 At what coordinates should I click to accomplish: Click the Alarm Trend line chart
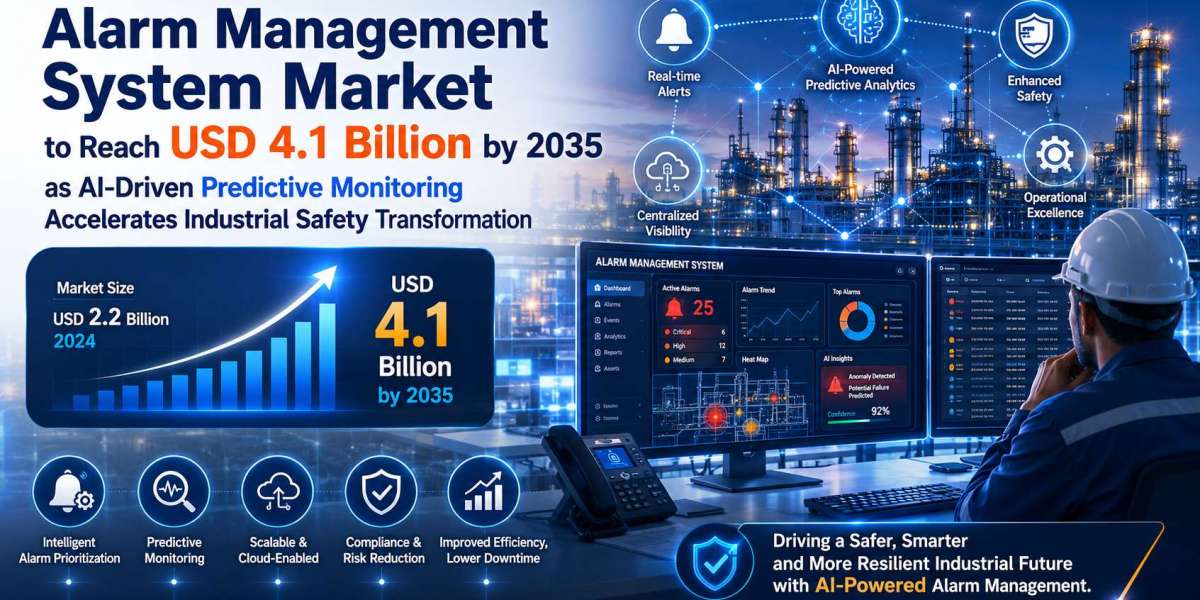tap(778, 320)
